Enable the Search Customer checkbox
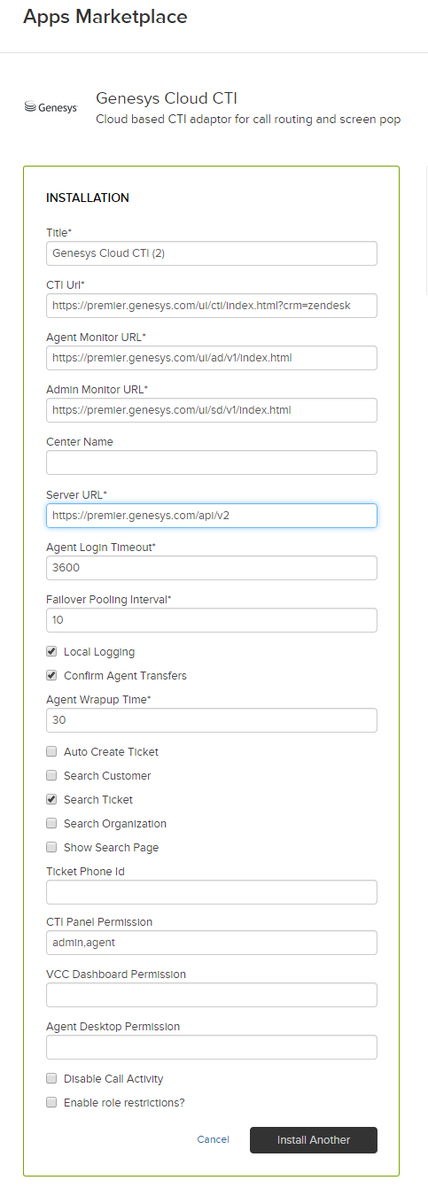 [52, 776]
